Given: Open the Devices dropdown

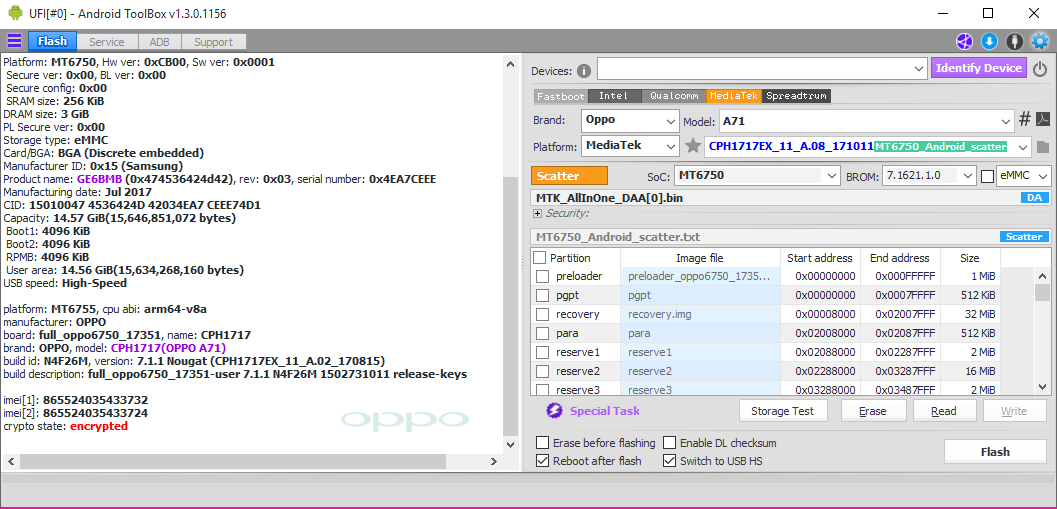Looking at the screenshot, I should point(762,69).
